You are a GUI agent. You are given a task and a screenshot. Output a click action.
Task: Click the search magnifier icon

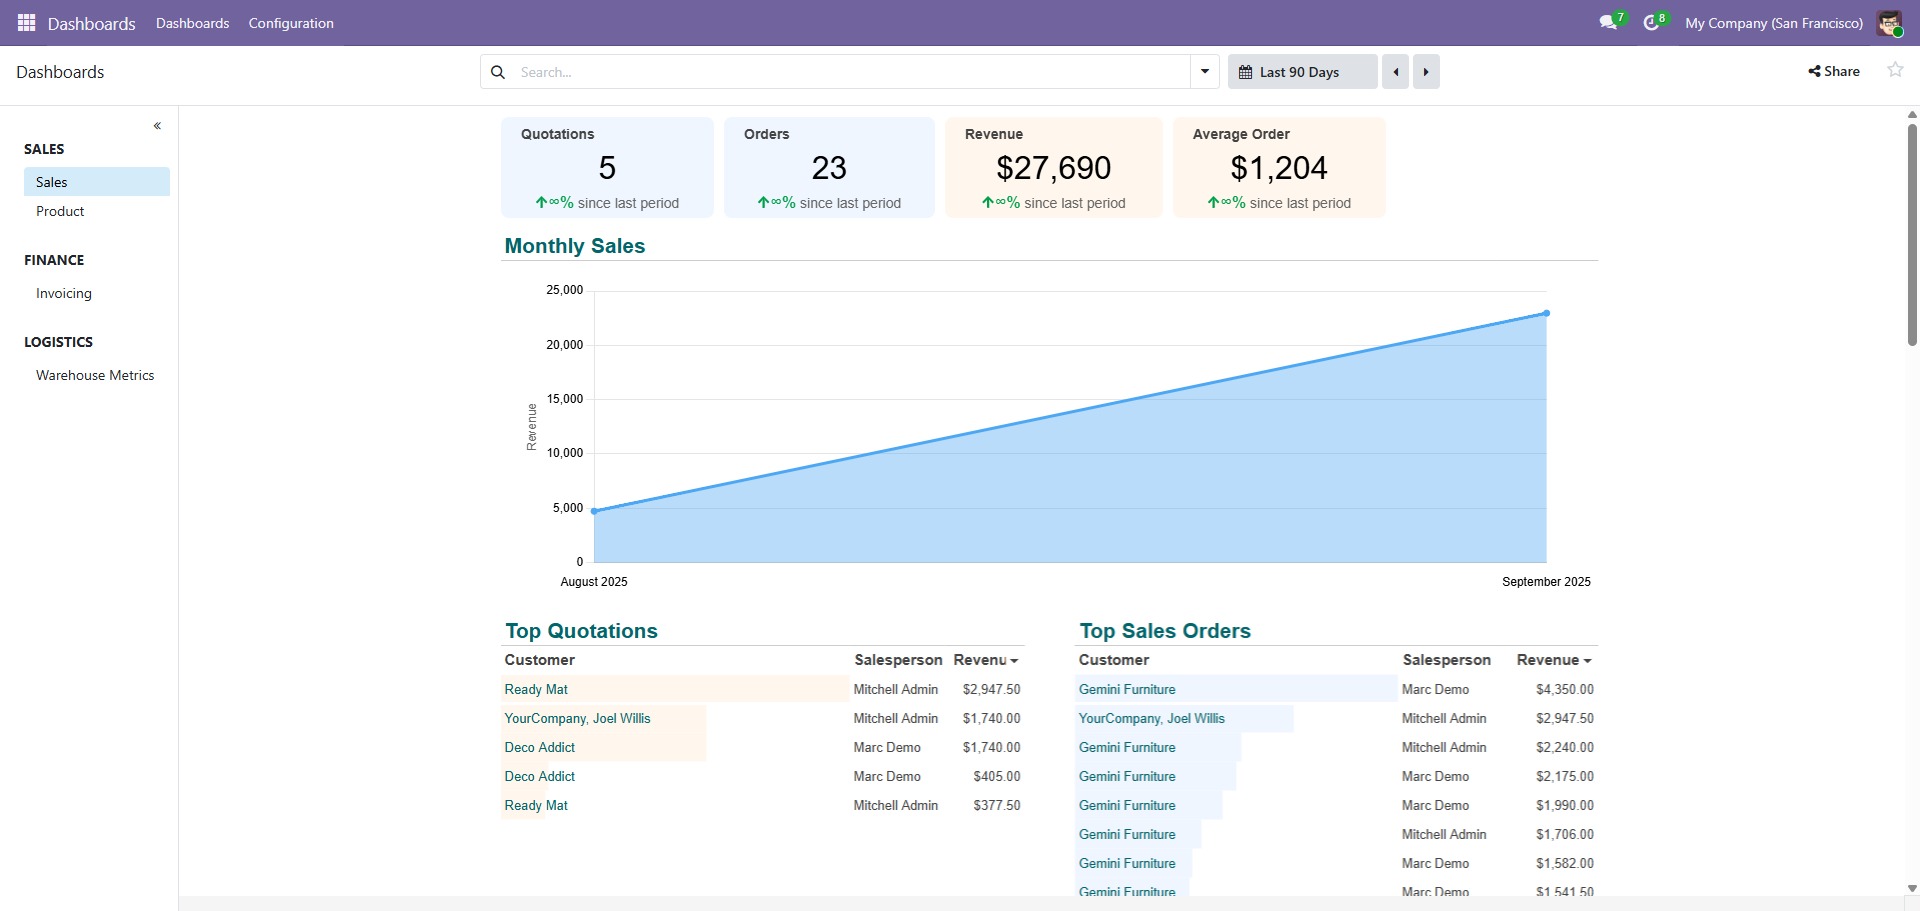click(498, 72)
